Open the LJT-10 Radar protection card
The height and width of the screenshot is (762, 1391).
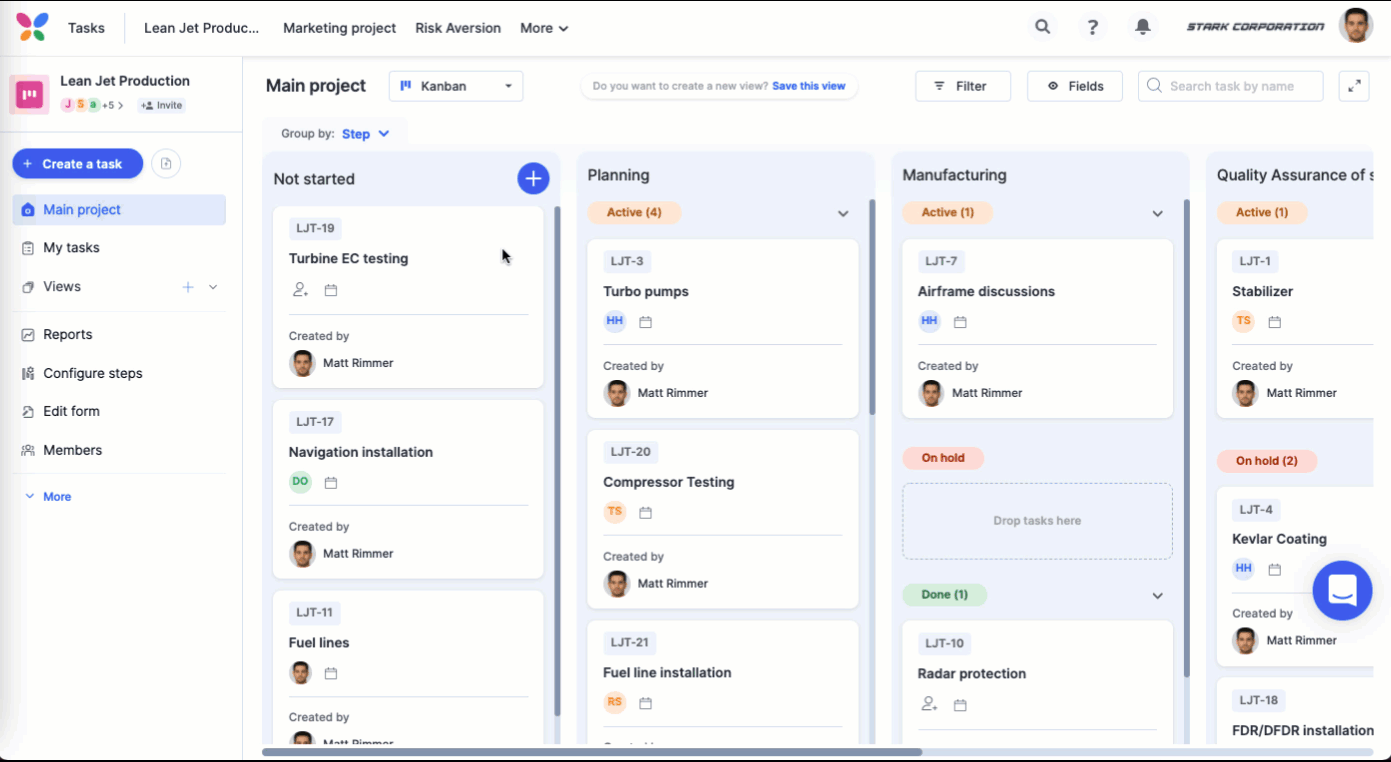[1037, 682]
